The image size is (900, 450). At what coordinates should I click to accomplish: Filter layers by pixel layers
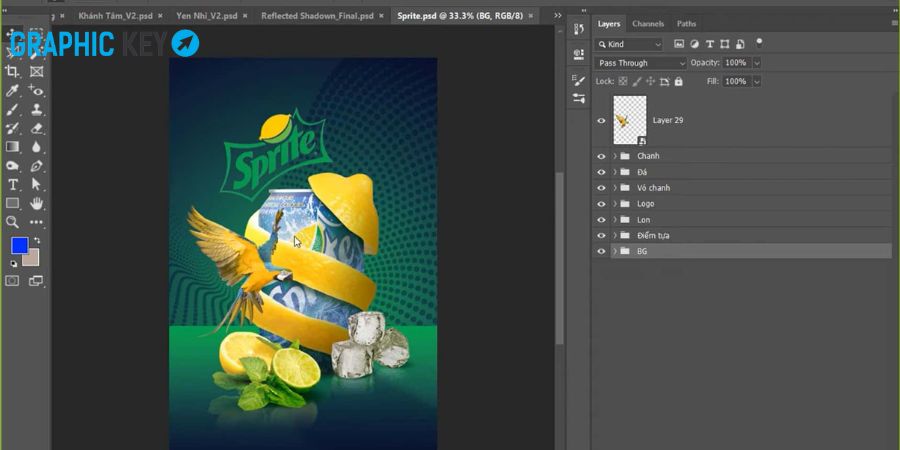click(x=679, y=44)
